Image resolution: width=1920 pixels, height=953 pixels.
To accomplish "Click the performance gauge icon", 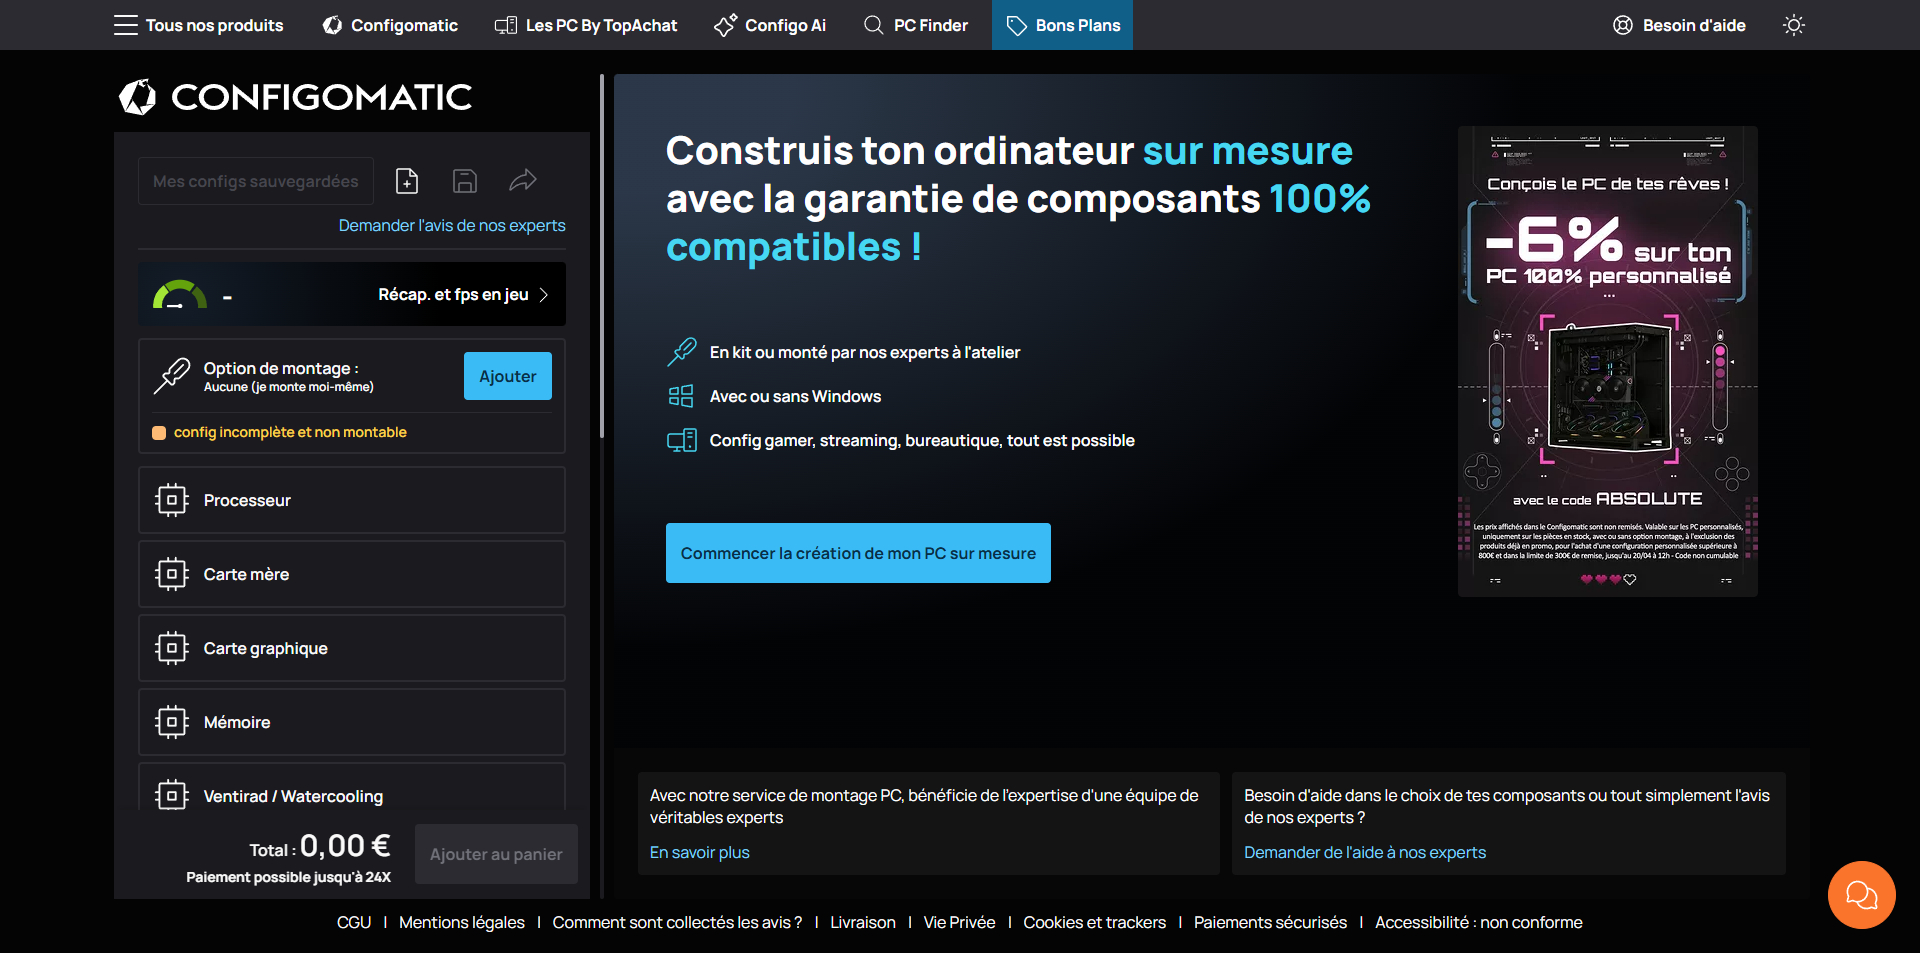I will click(179, 294).
